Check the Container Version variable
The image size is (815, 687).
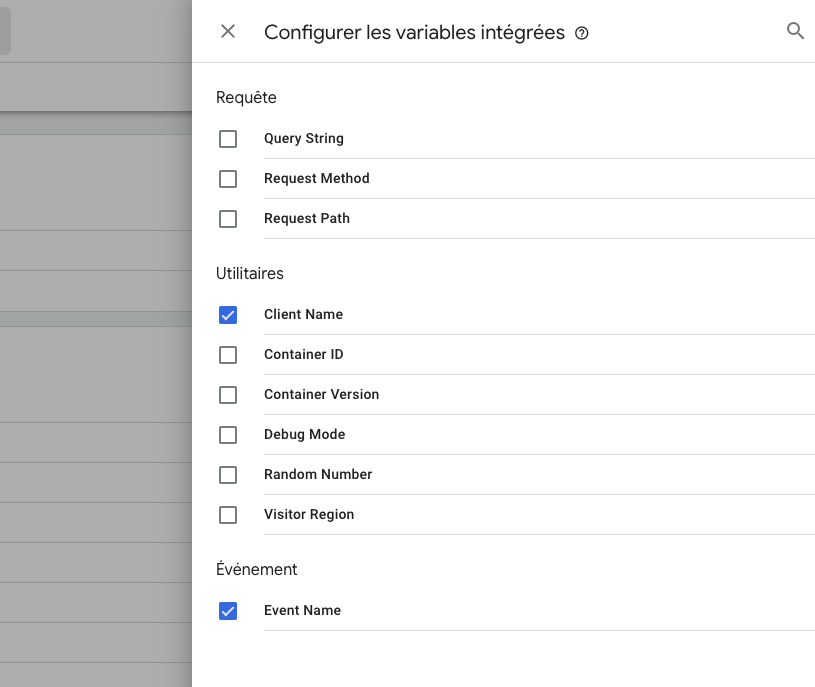[228, 395]
